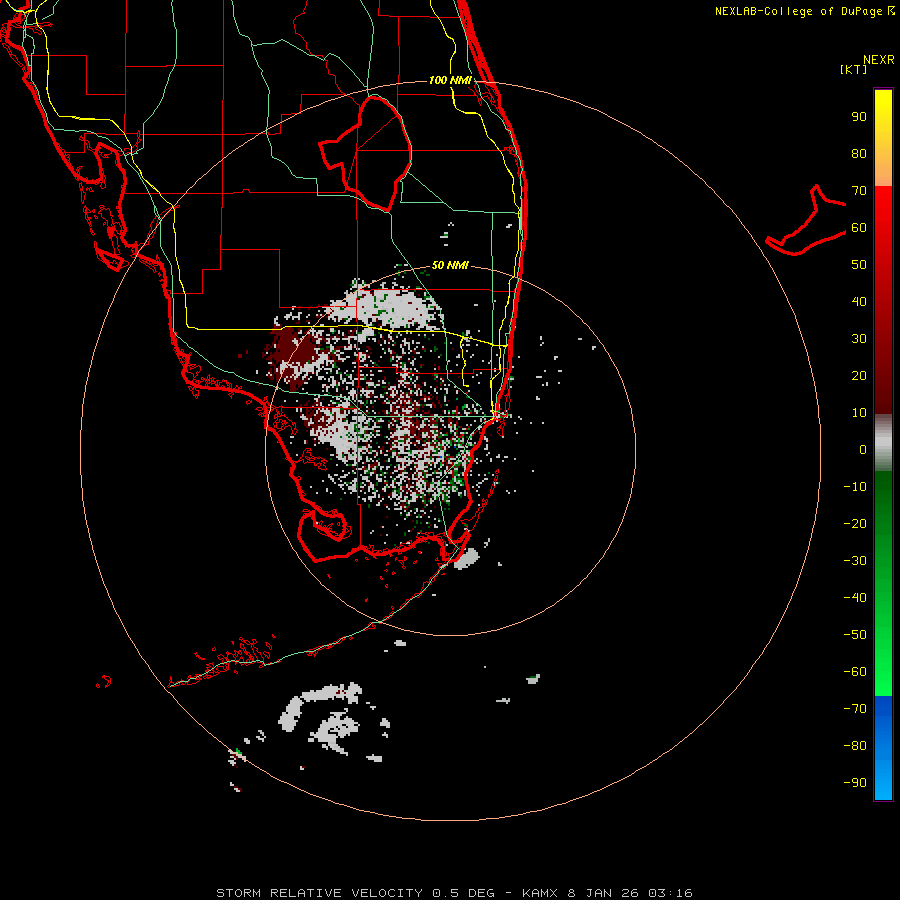900x900 pixels.
Task: Select the -20 value on velocity scale
Action: tap(855, 524)
